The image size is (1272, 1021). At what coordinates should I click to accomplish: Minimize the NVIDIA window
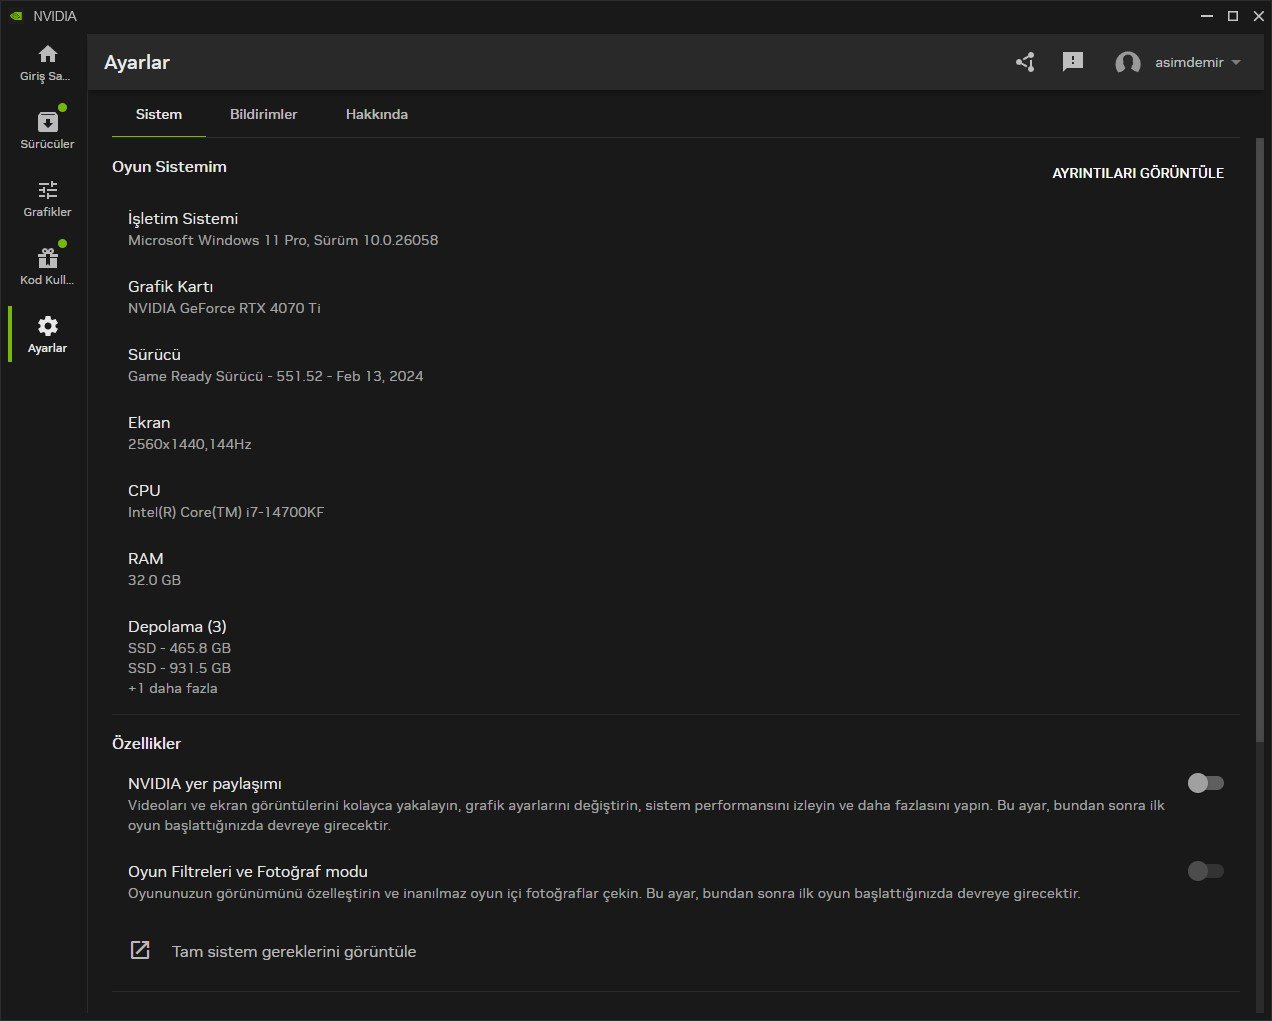1207,16
